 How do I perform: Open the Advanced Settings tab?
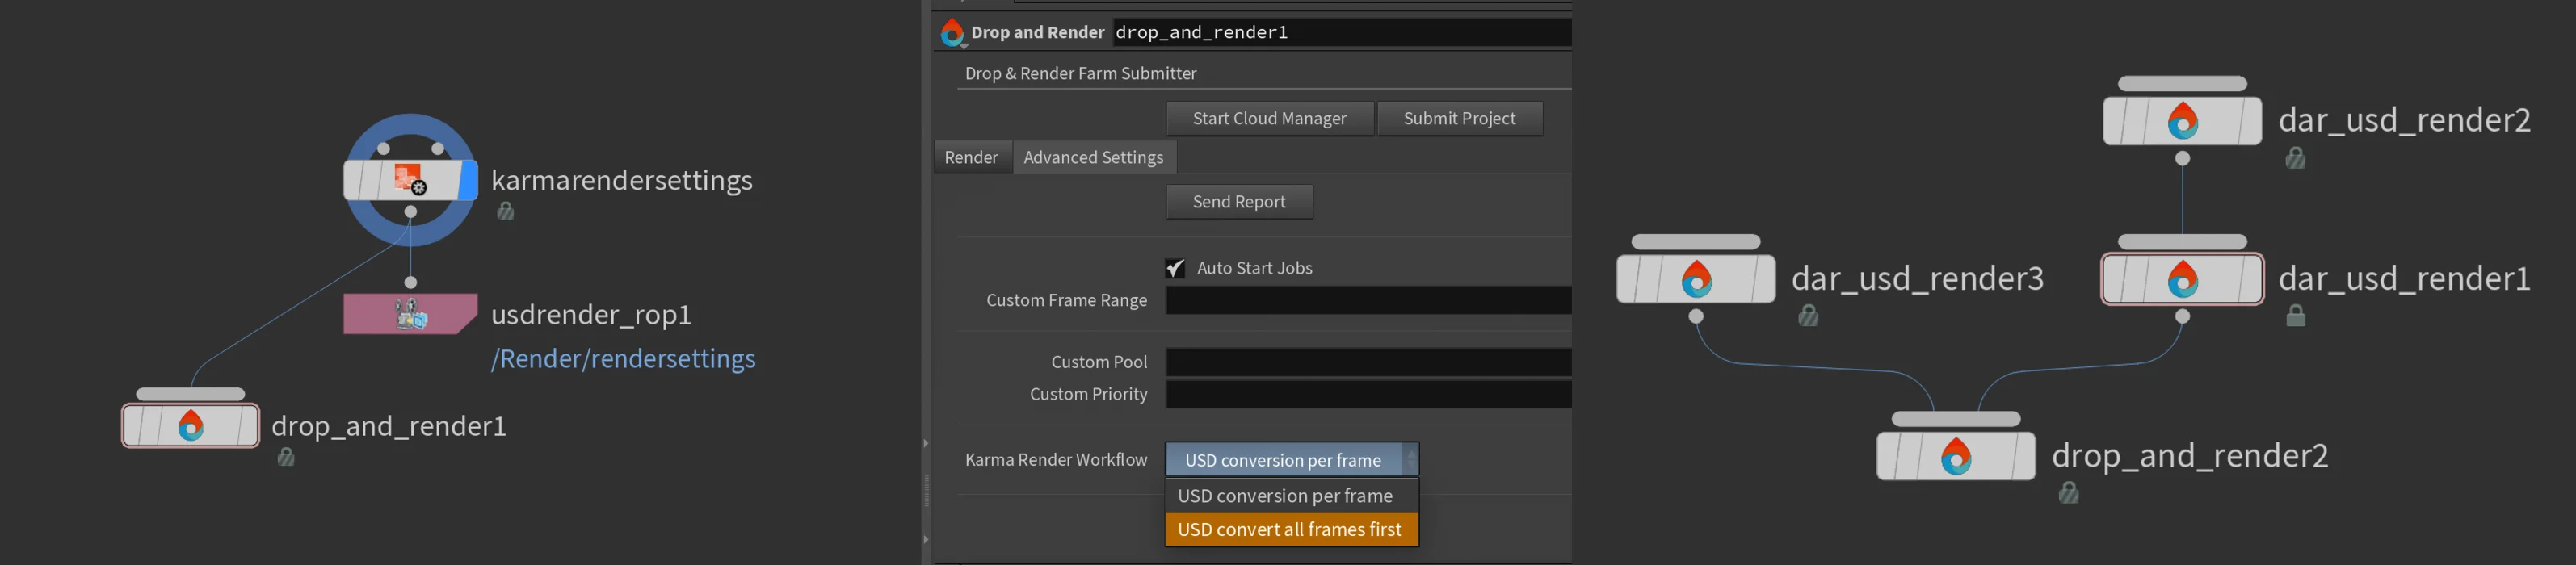coord(1093,157)
